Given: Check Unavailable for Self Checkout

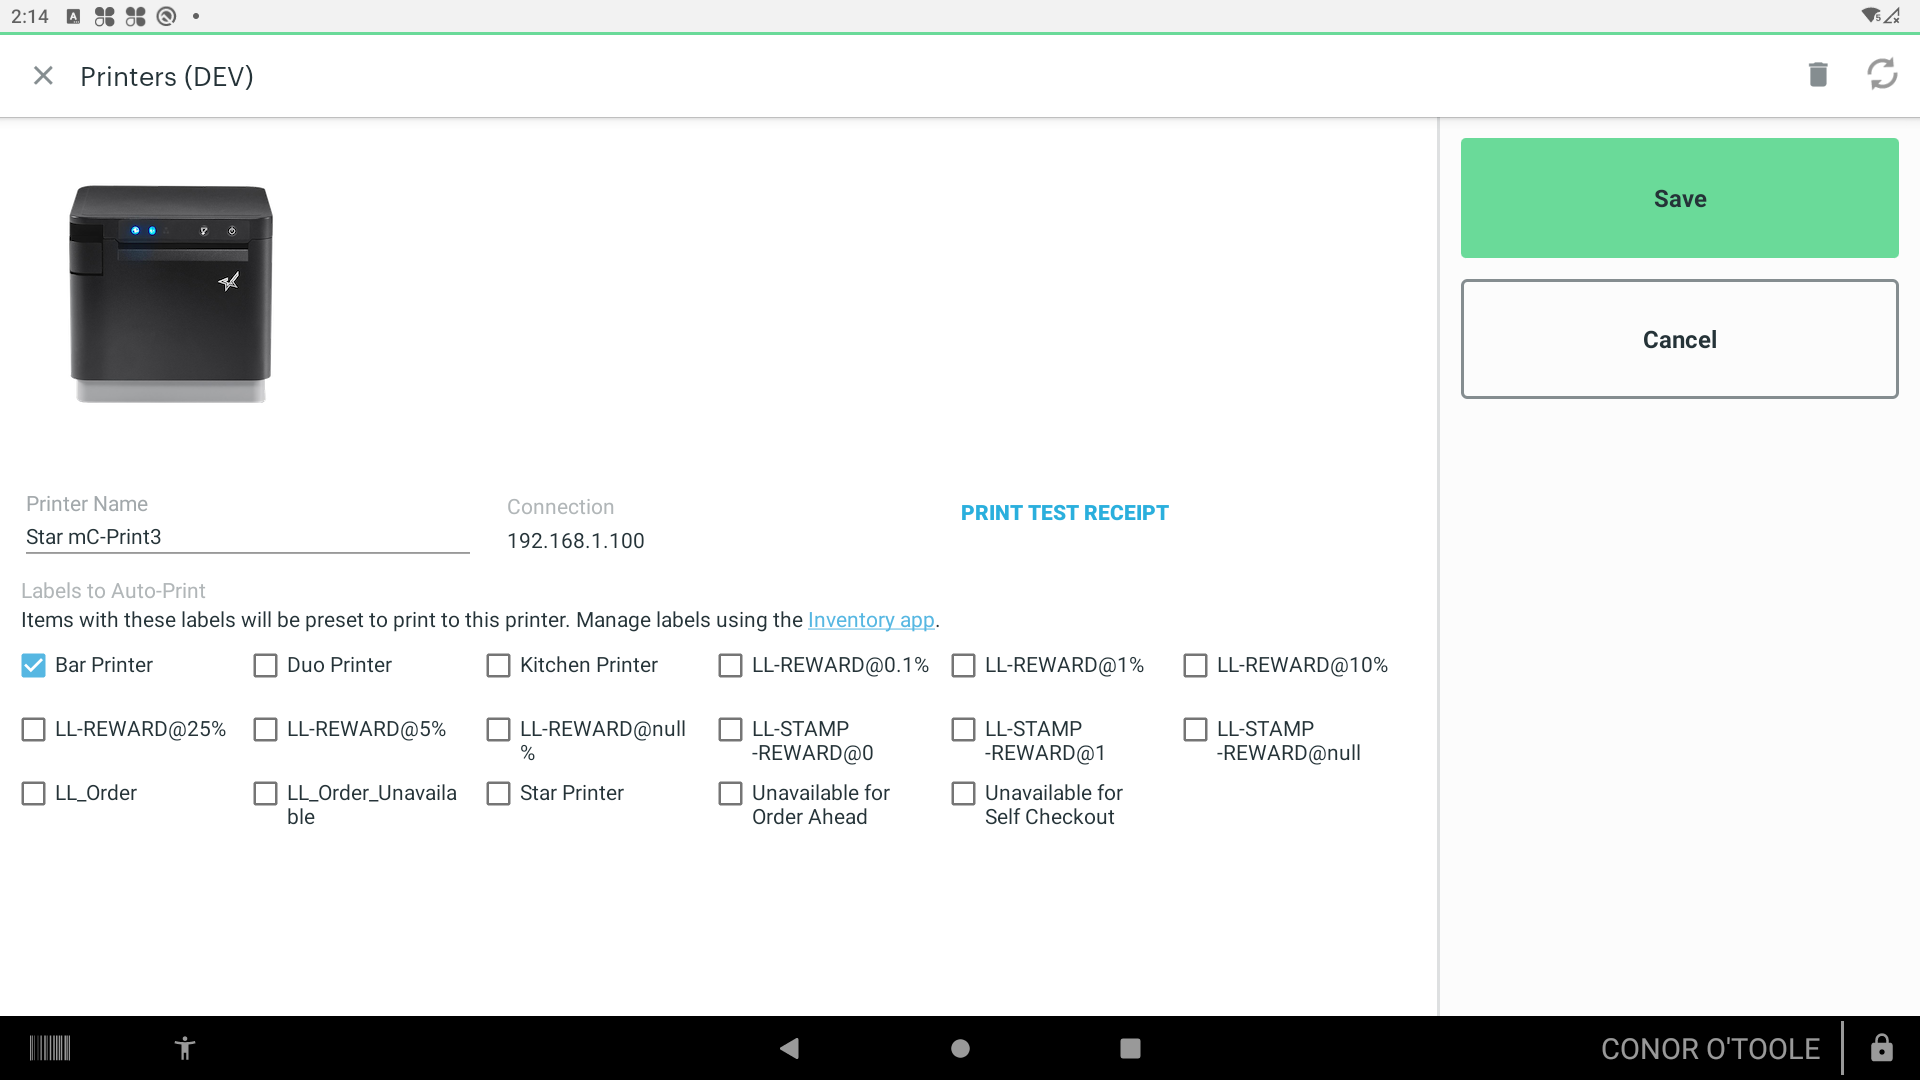Looking at the screenshot, I should [963, 794].
